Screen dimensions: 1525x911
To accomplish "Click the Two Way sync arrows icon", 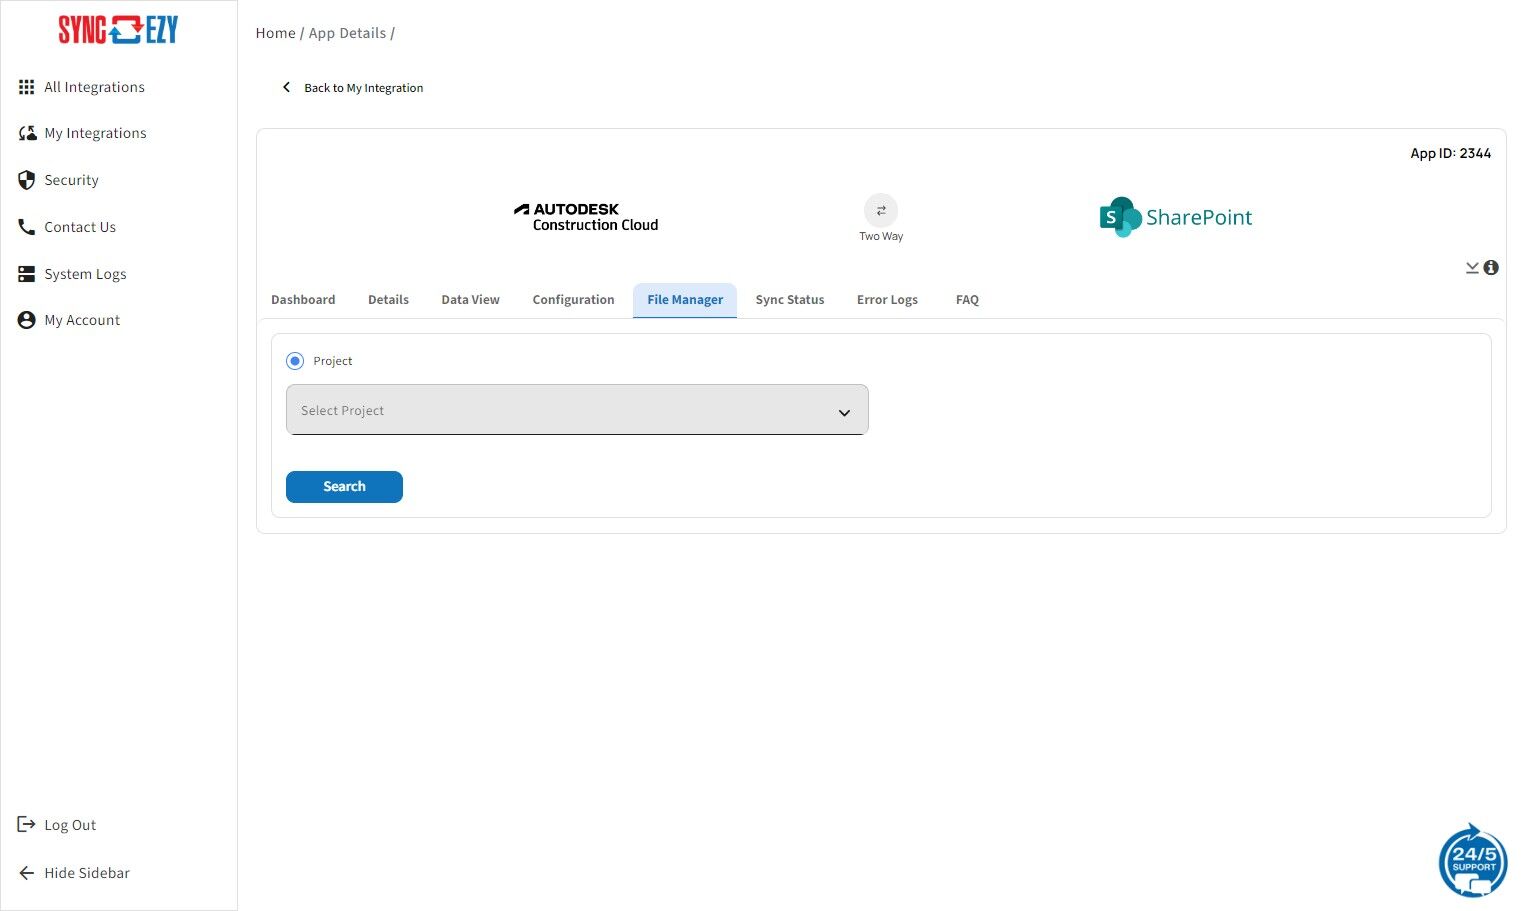I will pyautogui.click(x=881, y=210).
